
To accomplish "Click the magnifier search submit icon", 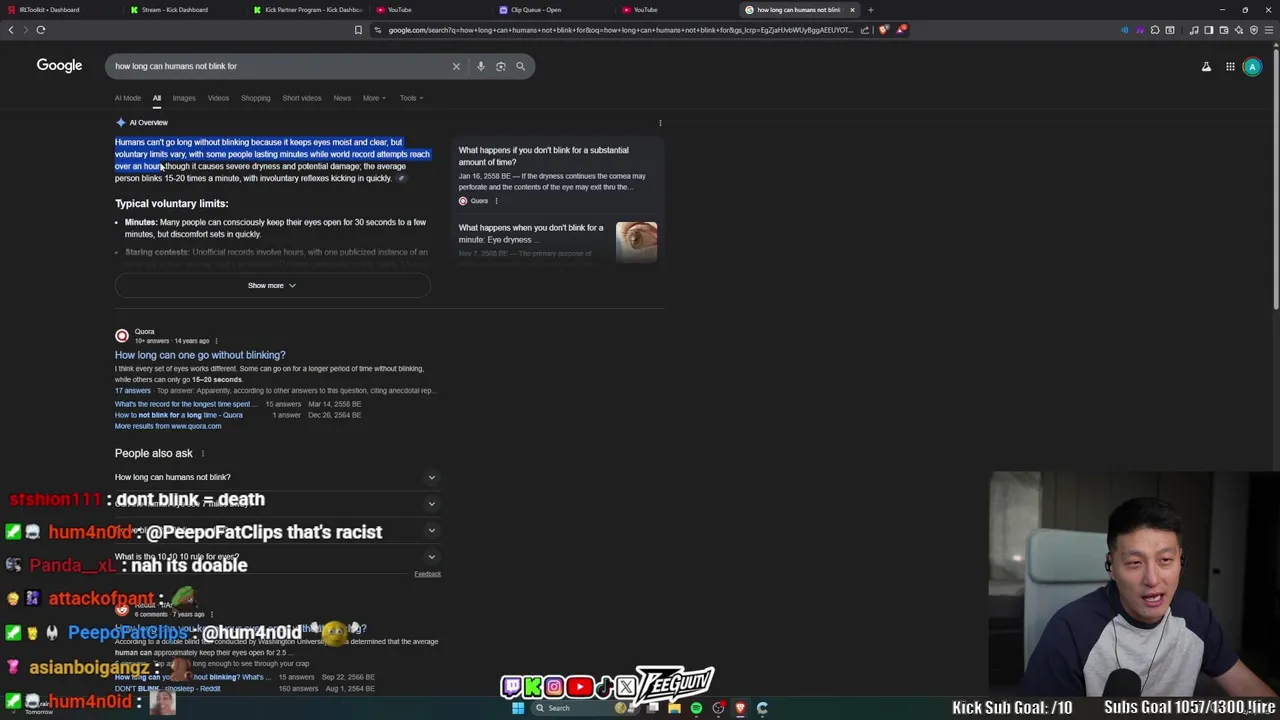I will pyautogui.click(x=520, y=66).
